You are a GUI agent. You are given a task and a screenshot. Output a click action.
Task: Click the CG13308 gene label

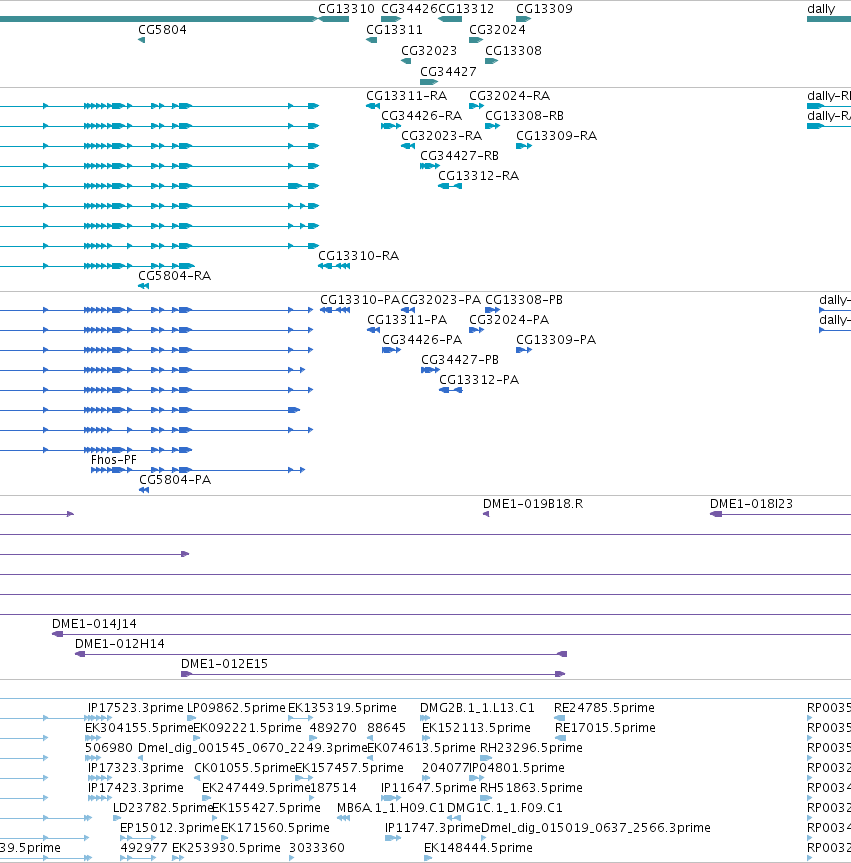click(x=513, y=51)
